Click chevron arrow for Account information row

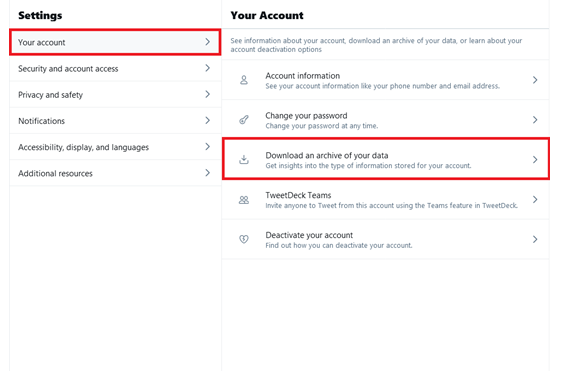point(535,80)
